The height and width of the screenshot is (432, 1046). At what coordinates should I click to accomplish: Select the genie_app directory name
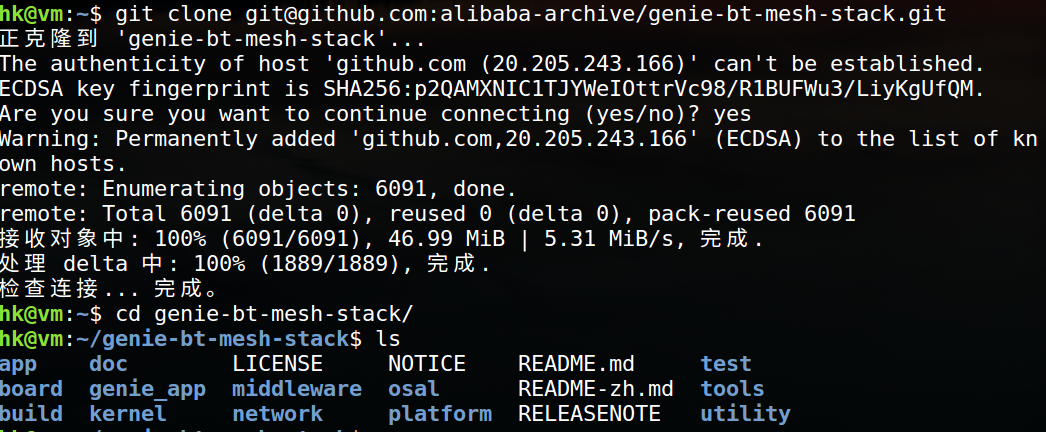(147, 389)
